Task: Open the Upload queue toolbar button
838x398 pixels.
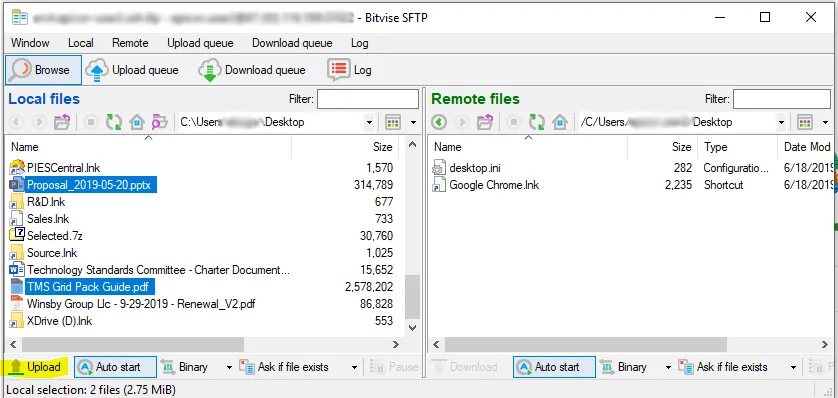Action: 131,70
